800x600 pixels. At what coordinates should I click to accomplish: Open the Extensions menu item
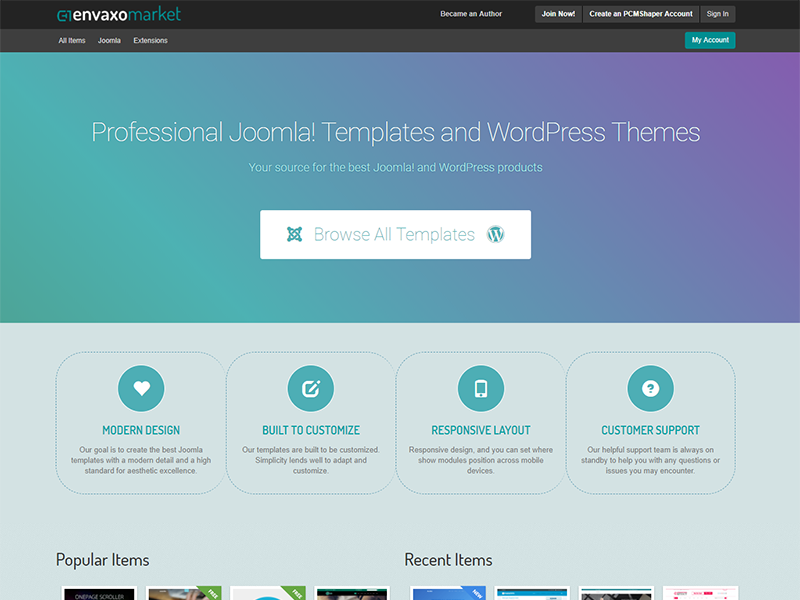tap(151, 40)
